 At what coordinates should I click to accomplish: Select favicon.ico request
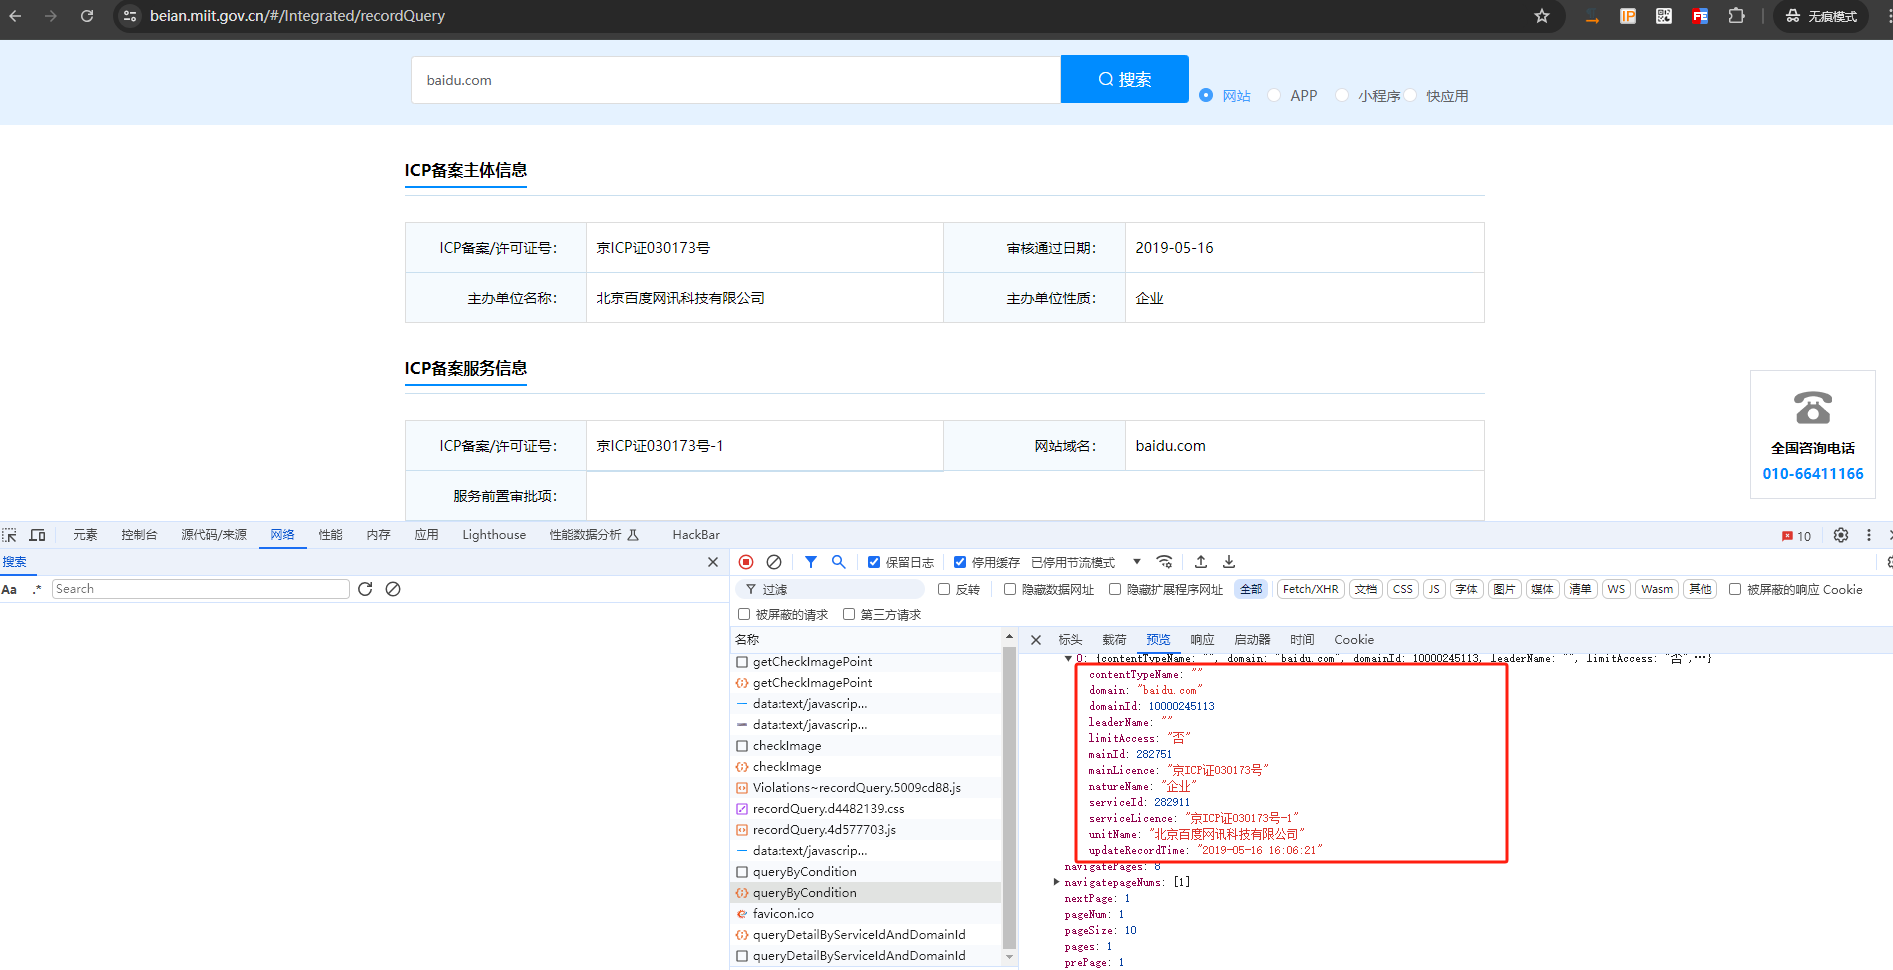tap(866, 914)
